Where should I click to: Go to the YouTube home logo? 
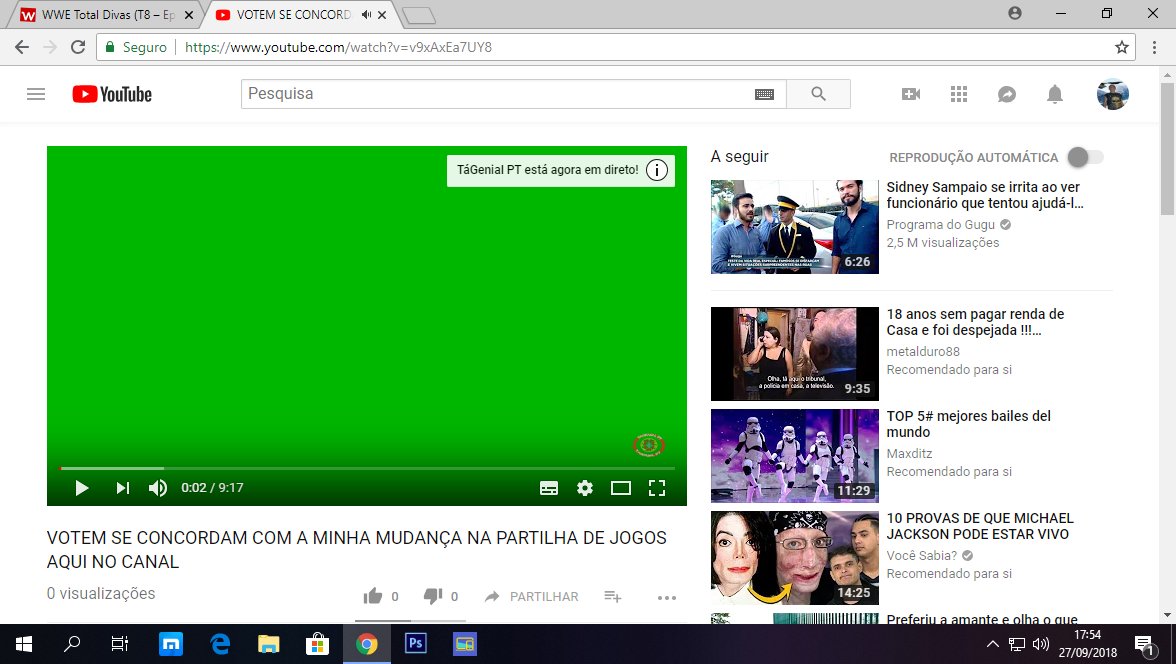[112, 94]
